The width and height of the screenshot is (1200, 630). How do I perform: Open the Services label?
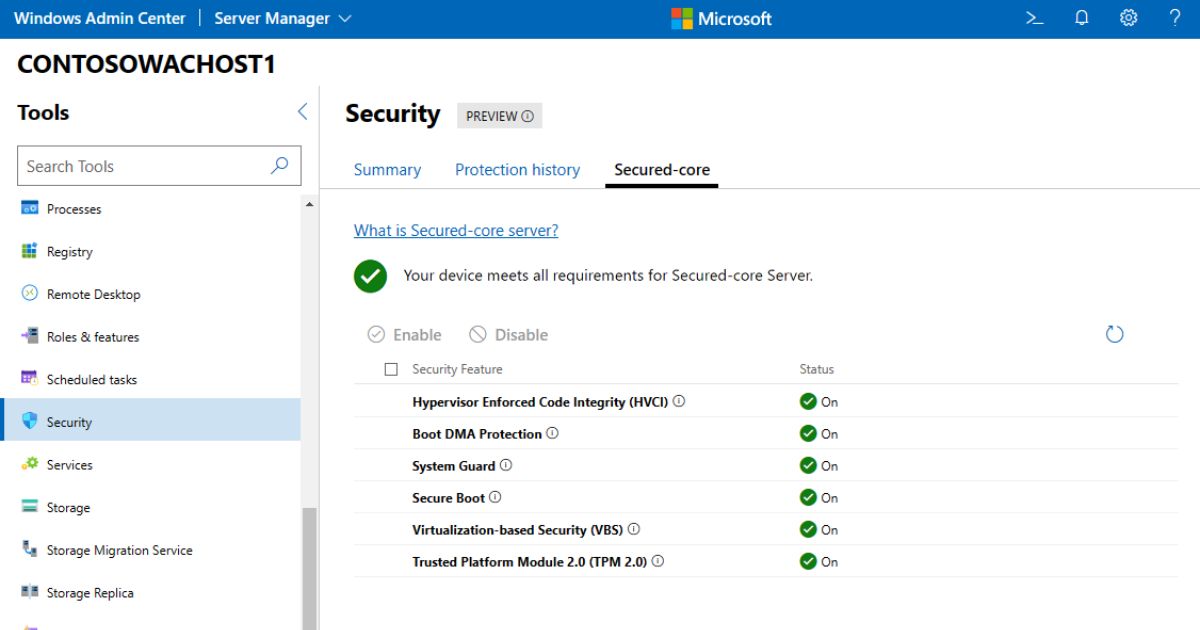tap(70, 465)
